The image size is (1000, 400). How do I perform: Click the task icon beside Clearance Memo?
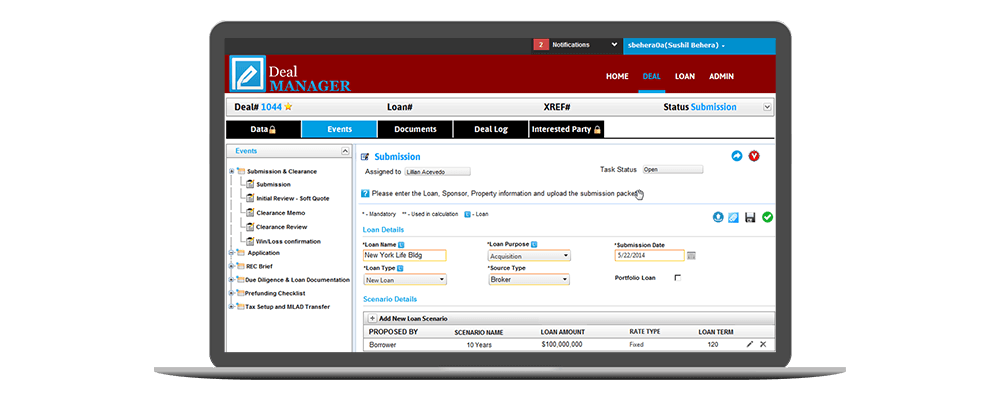[x=250, y=212]
